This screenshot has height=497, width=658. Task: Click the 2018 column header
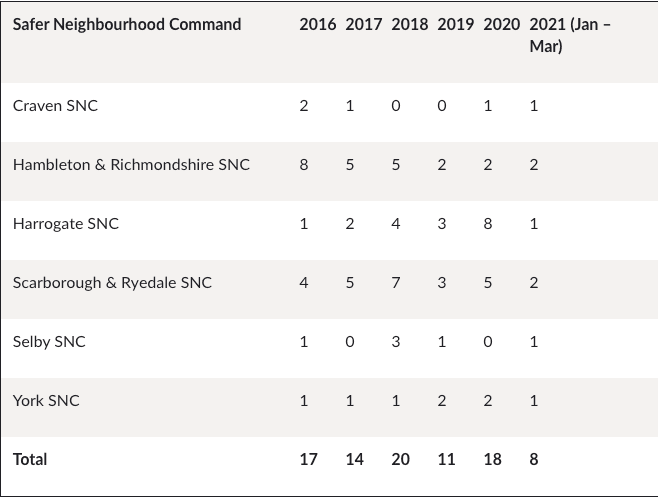410,24
